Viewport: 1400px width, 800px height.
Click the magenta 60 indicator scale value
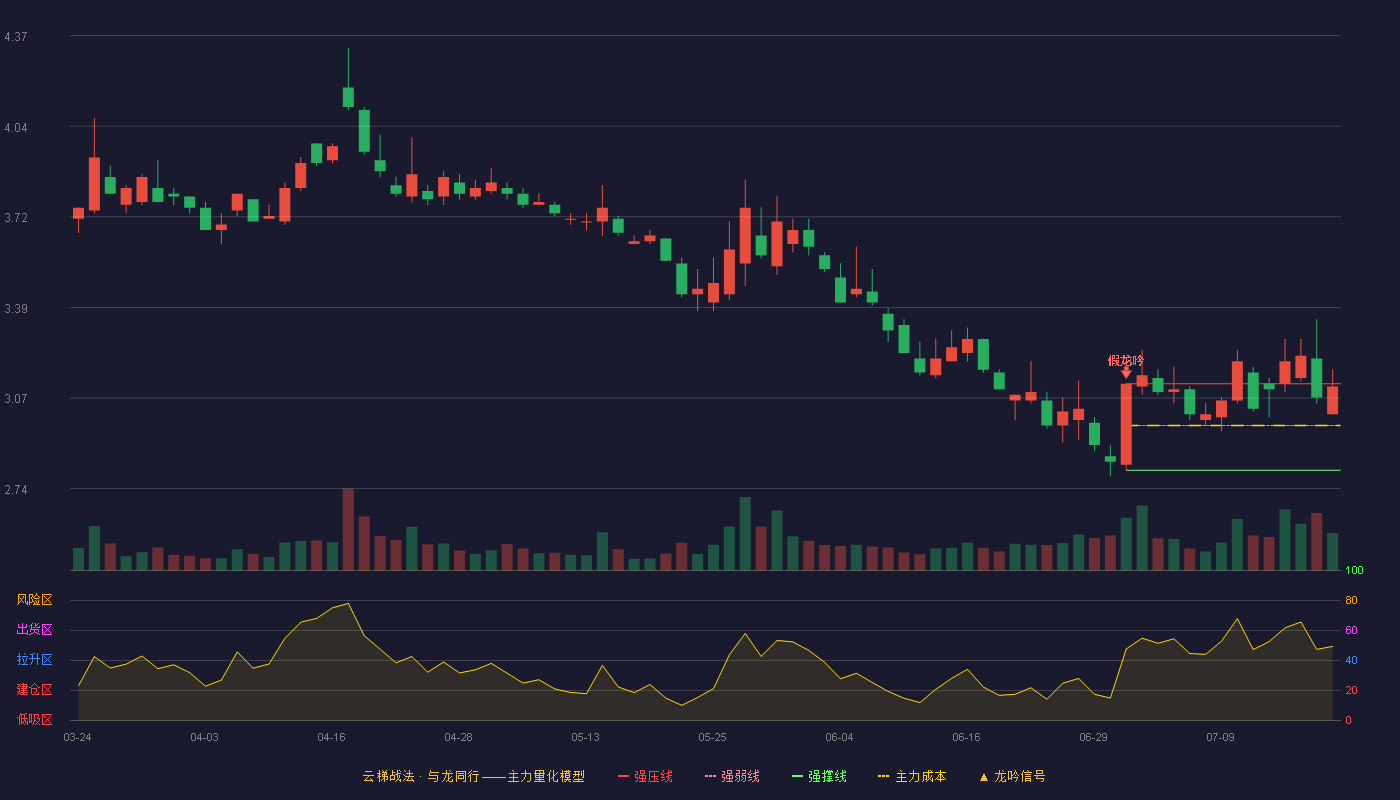coord(1351,630)
